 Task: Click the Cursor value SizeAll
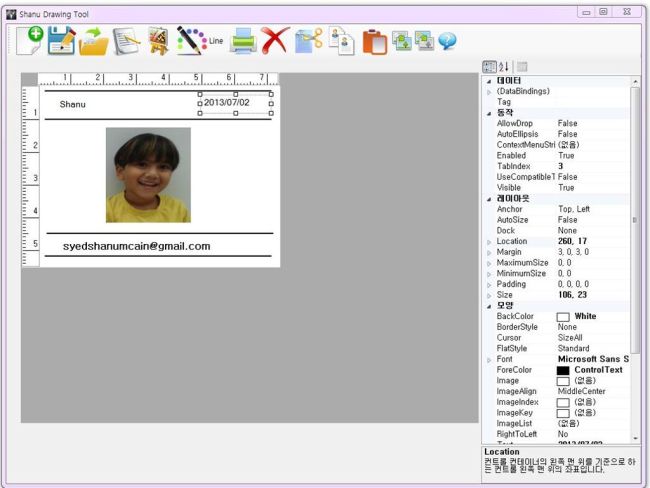tap(570, 338)
